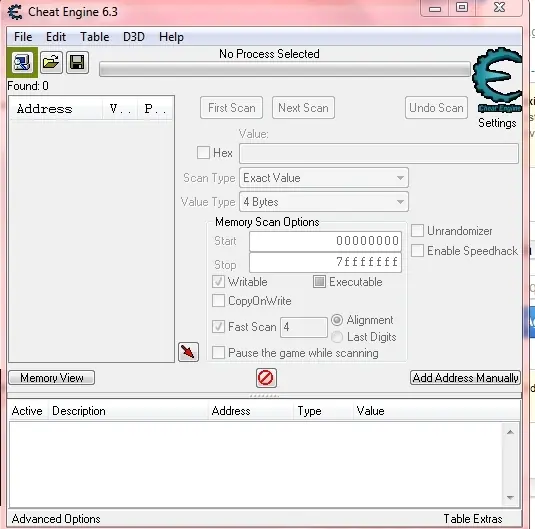Minimize the Cheat Engine window
The width and height of the screenshot is (535, 529).
click(435, 8)
